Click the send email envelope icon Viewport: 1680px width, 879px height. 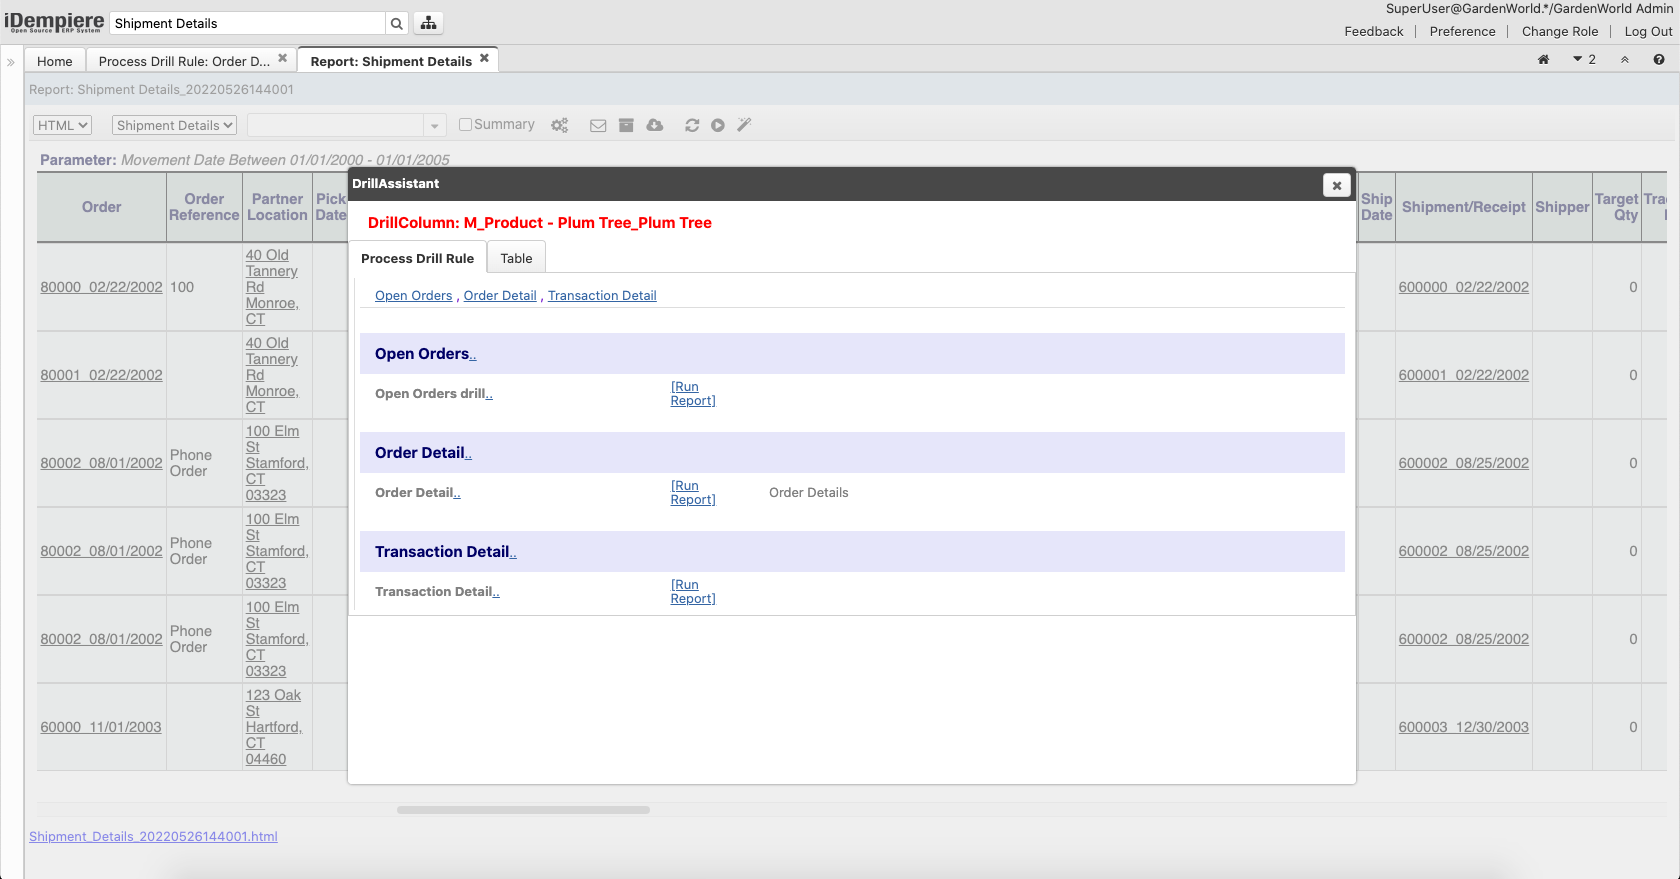click(x=598, y=125)
